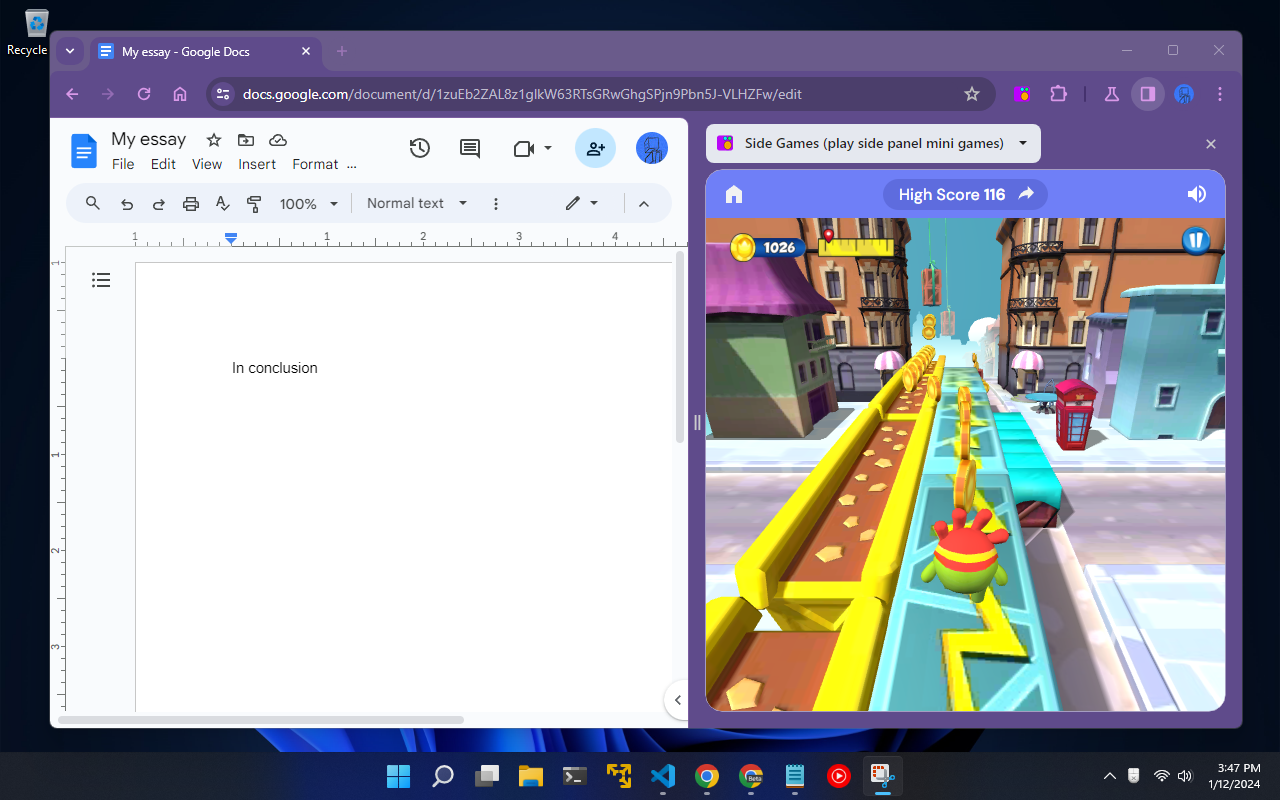The width and height of the screenshot is (1280, 800).
Task: Toggle the browser side panel button
Action: point(1148,94)
